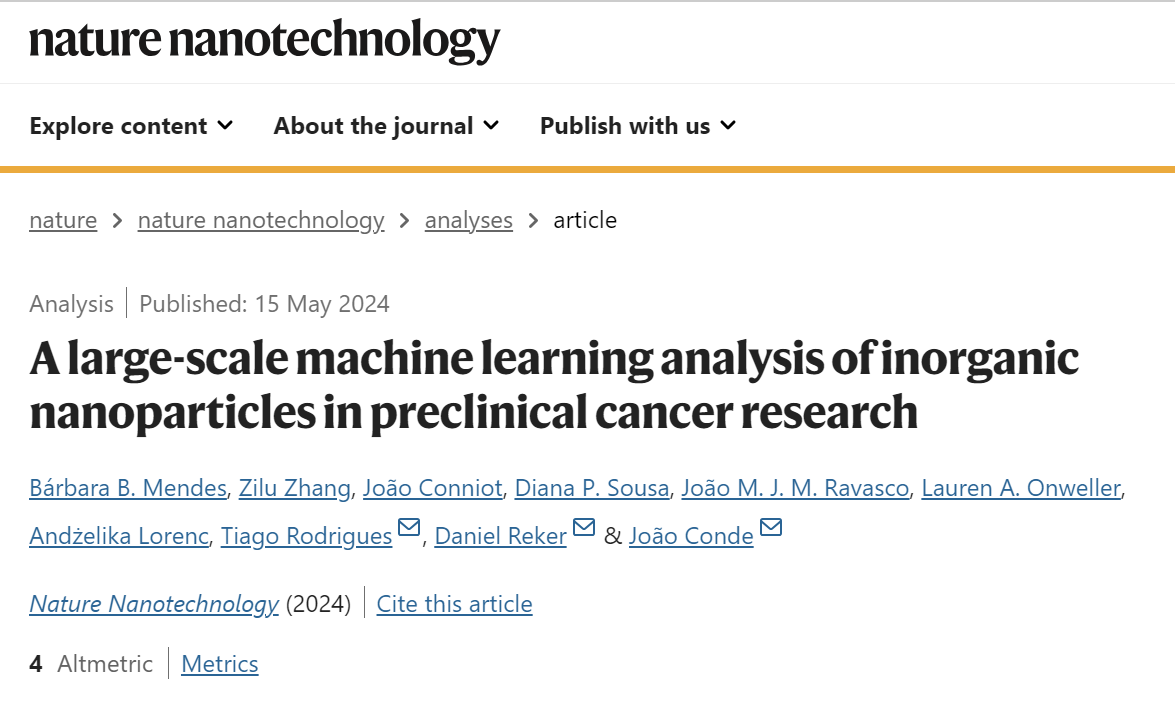Click the email icon next to Tiago Rodrigues
Screen dimensions: 1175x710
[408, 527]
